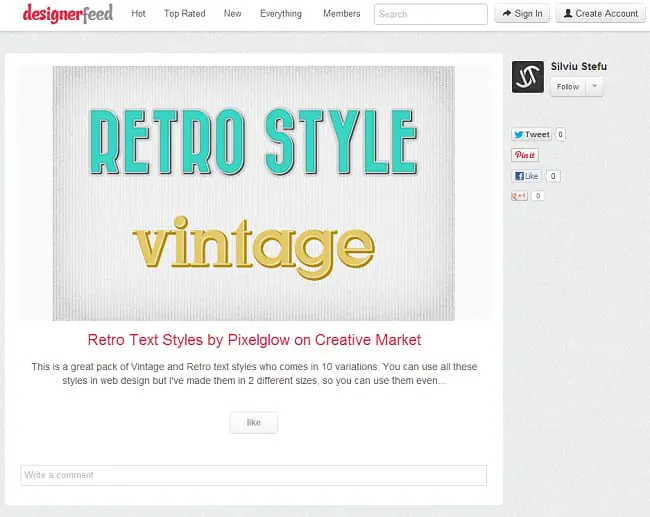Open the Retro Style Vintage preview image

[254, 193]
